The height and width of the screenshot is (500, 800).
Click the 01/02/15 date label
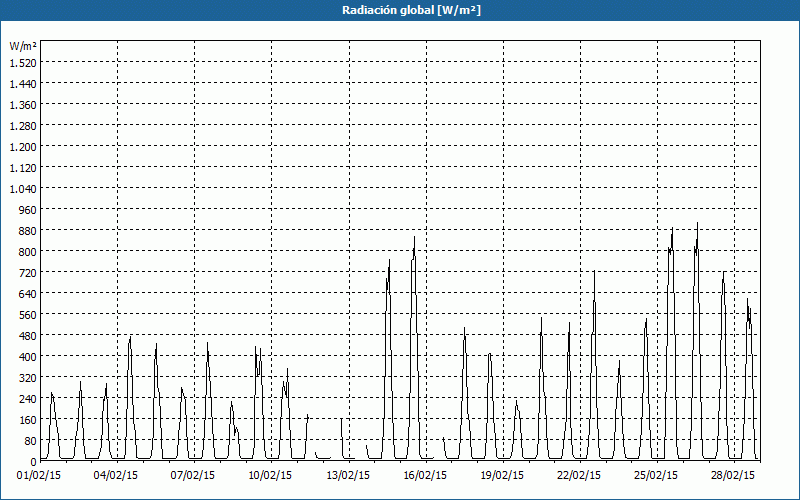coord(39,476)
